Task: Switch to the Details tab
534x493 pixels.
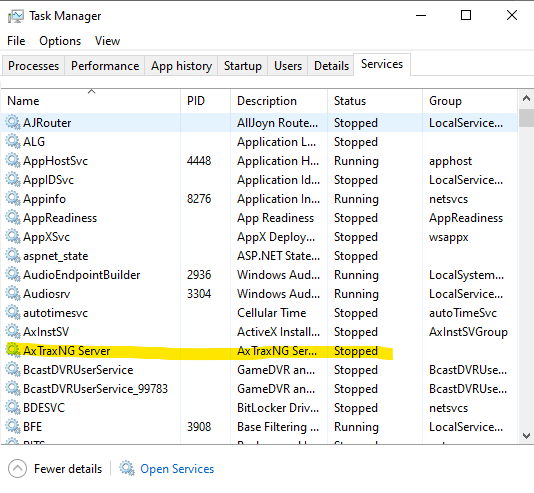Action: pyautogui.click(x=331, y=66)
